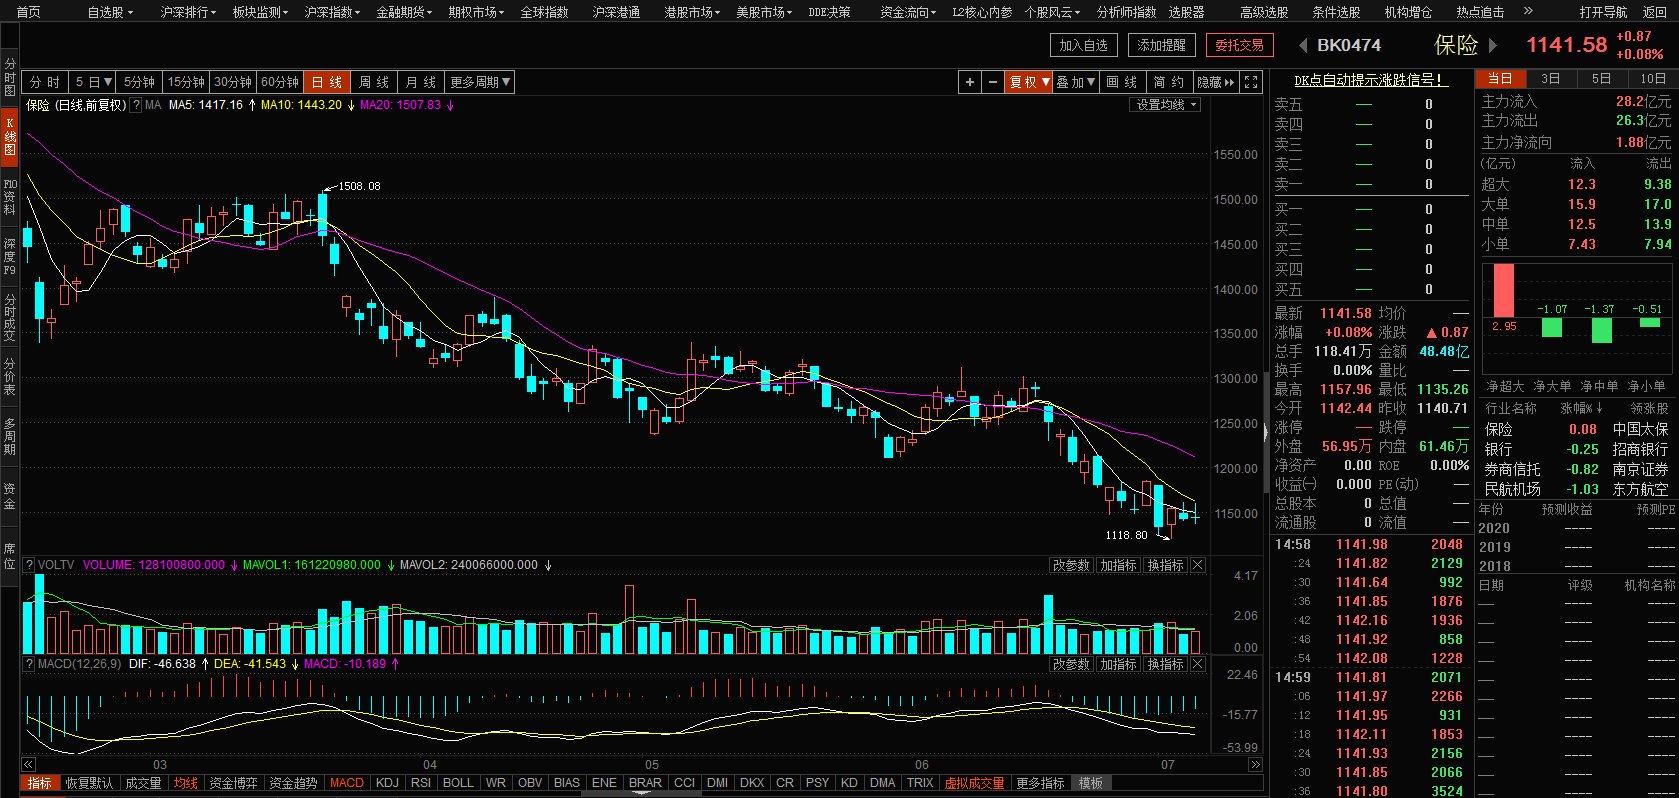This screenshot has width=1679, height=798.
Task: Open 席位 in the left sidebar
Action: pyautogui.click(x=9, y=556)
